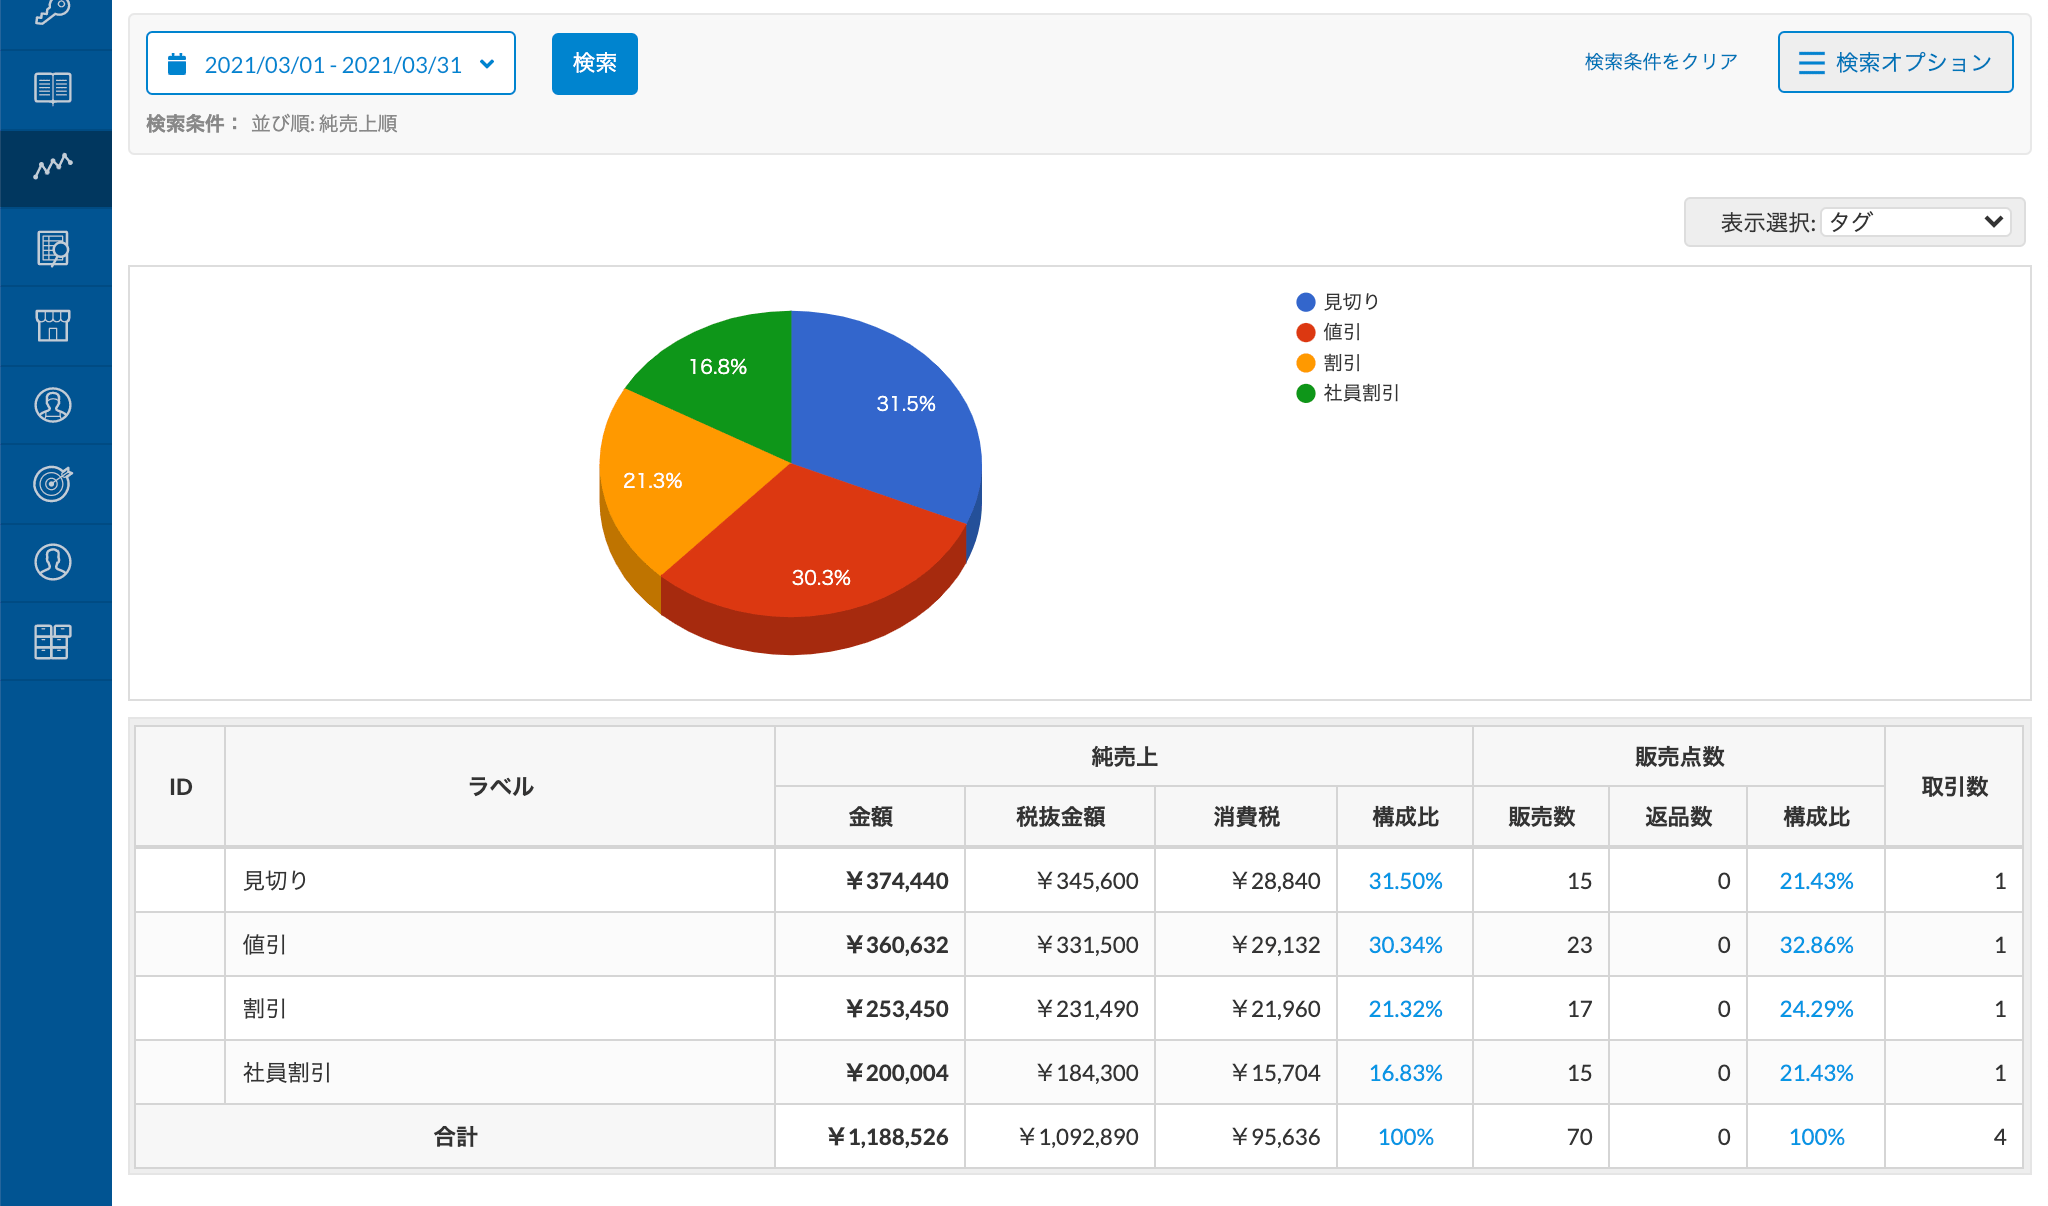Image resolution: width=2048 pixels, height=1206 pixels.
Task: Click the grid cabinet sidebar icon
Action: tap(52, 641)
